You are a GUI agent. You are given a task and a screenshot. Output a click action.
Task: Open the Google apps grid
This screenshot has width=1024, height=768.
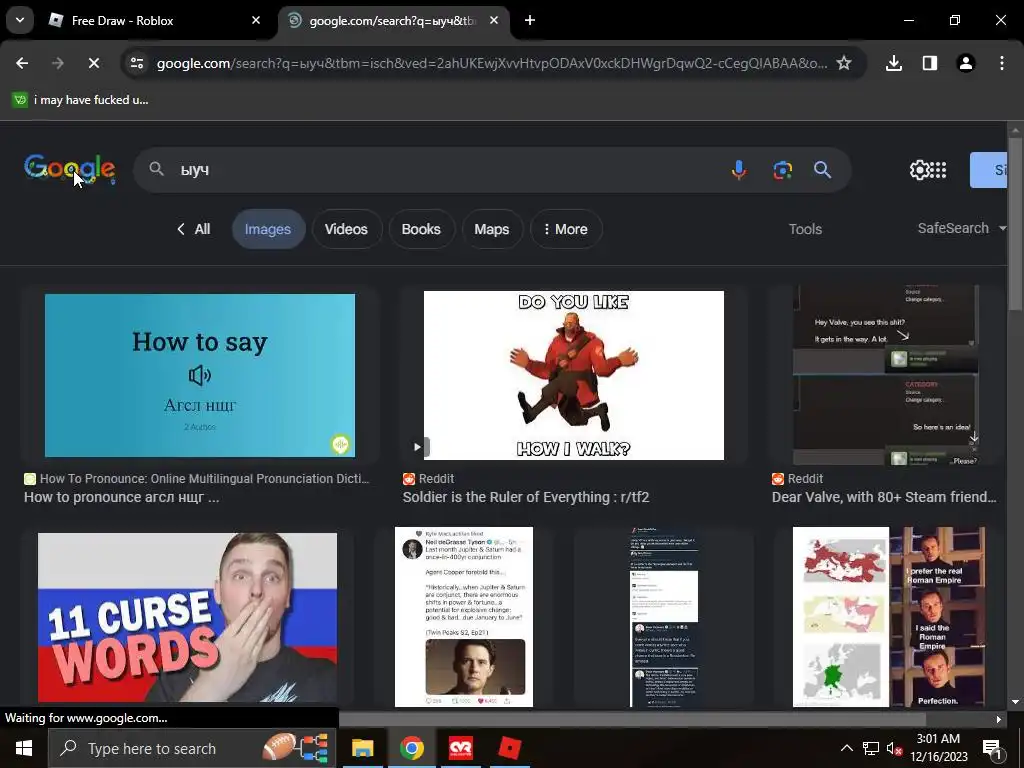pyautogui.click(x=938, y=170)
